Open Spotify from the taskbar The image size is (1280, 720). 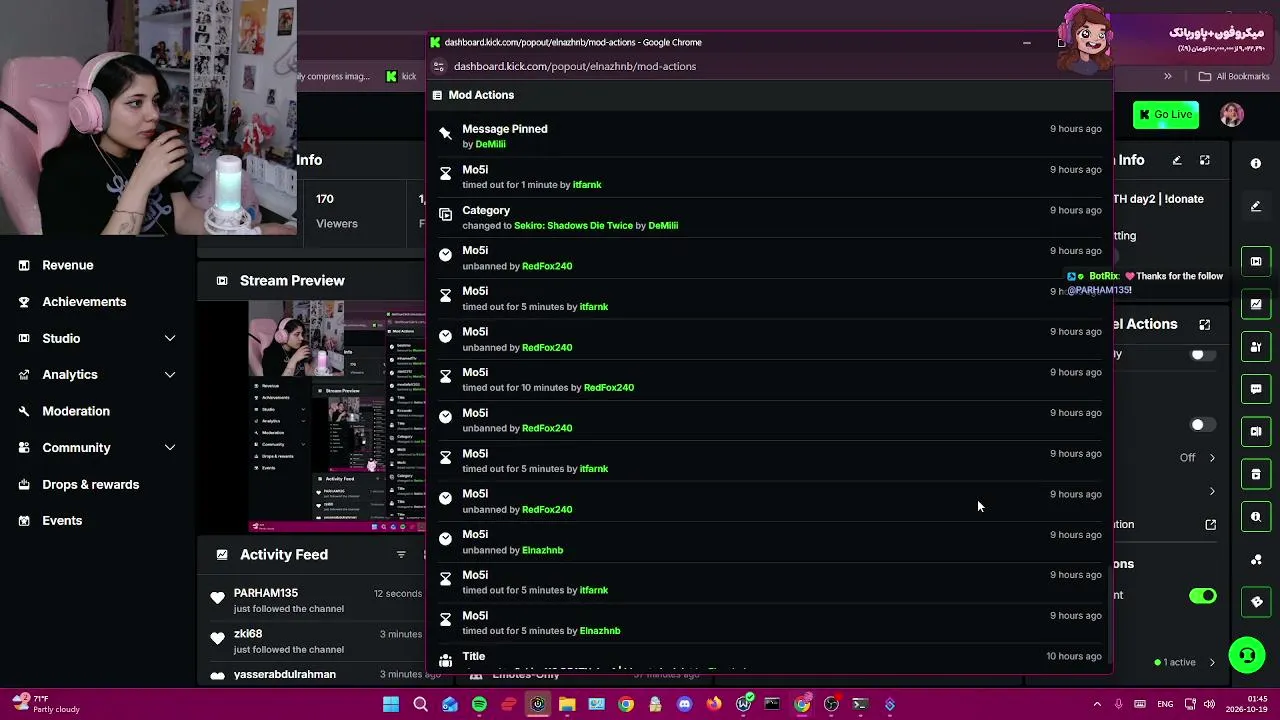pyautogui.click(x=479, y=705)
